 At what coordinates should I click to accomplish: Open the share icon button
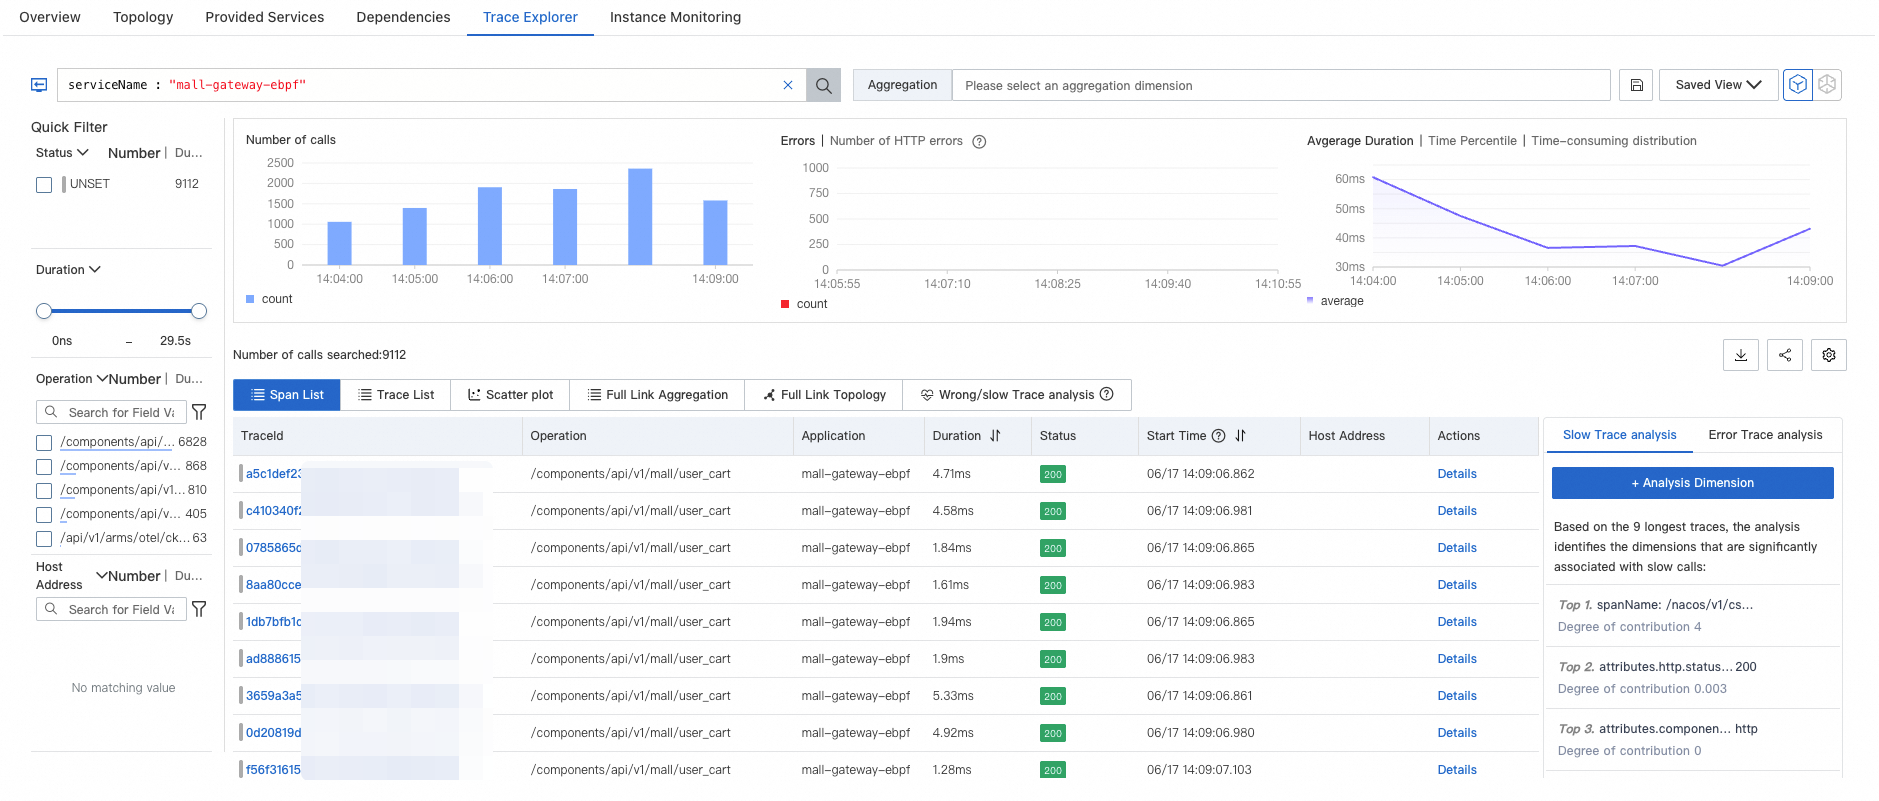(1785, 355)
